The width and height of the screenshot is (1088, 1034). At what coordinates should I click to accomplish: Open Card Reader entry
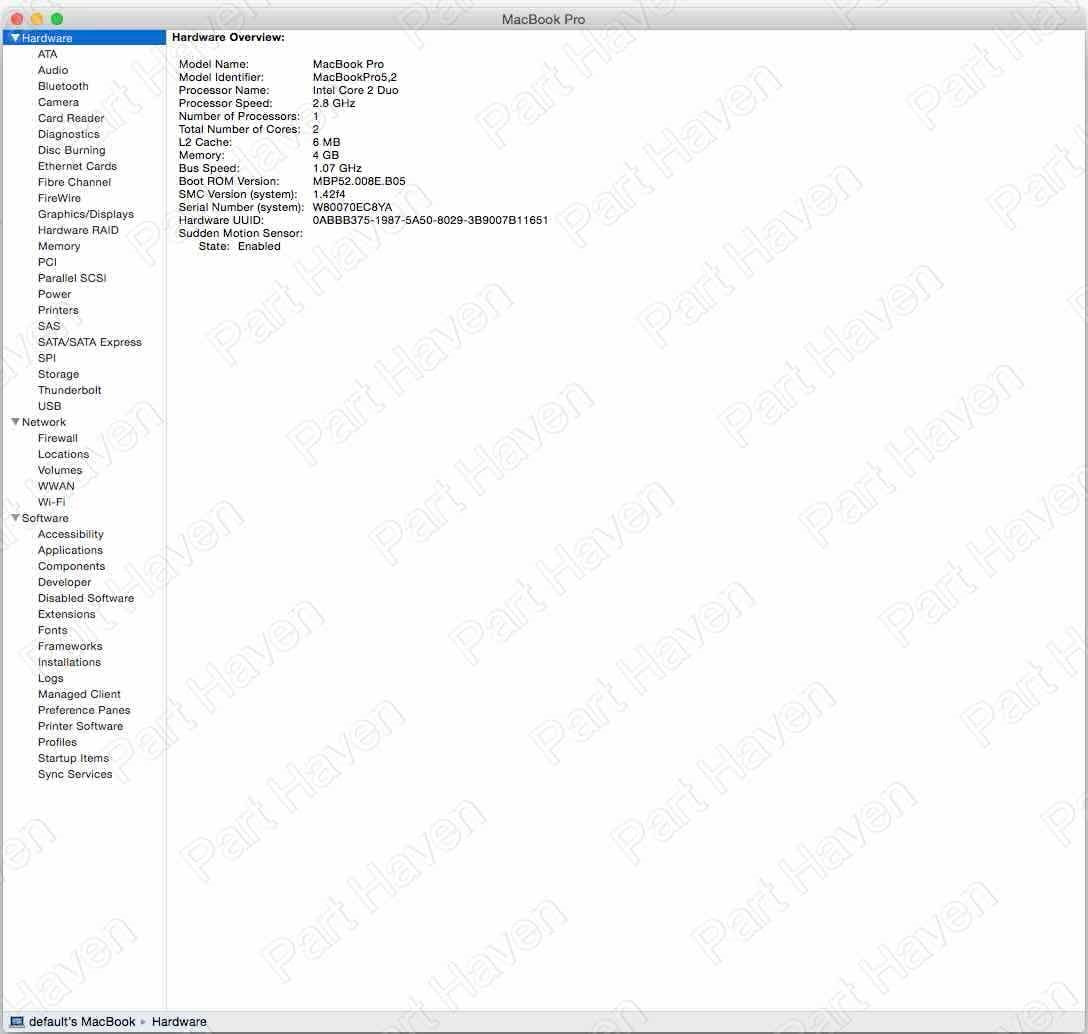[x=71, y=118]
